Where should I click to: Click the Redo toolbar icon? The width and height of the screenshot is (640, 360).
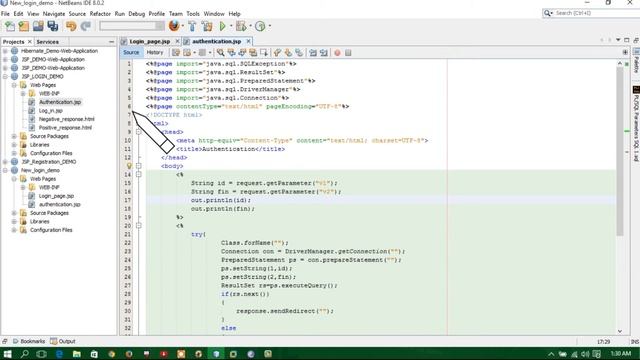click(85, 26)
